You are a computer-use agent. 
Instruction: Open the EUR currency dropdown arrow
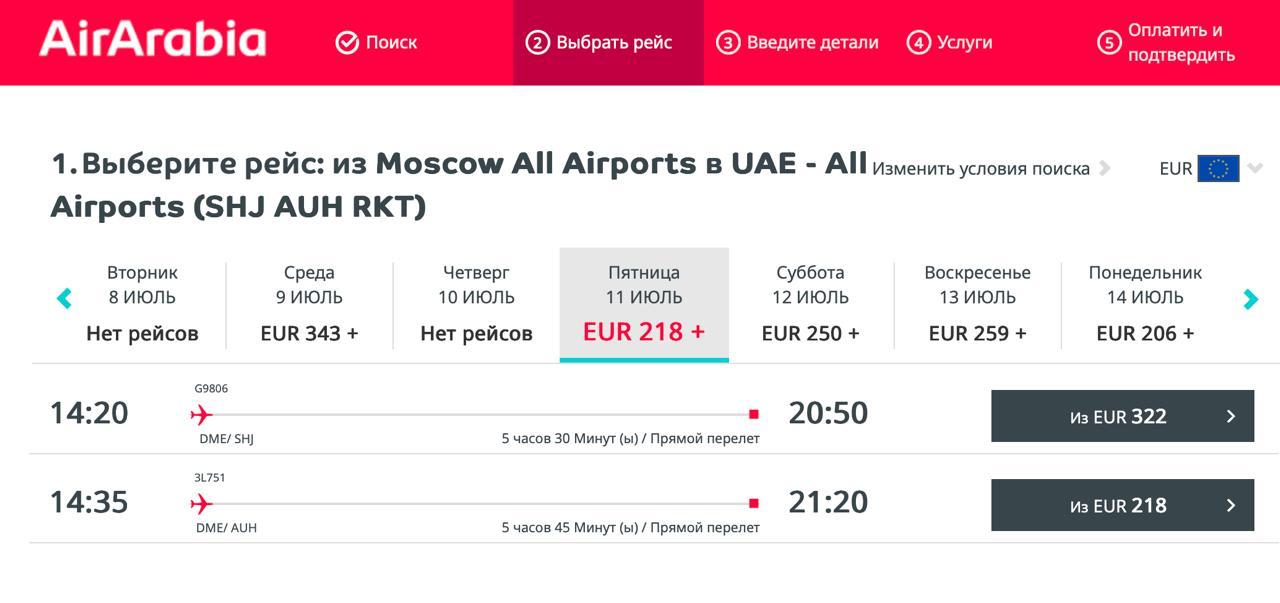[x=1256, y=168]
